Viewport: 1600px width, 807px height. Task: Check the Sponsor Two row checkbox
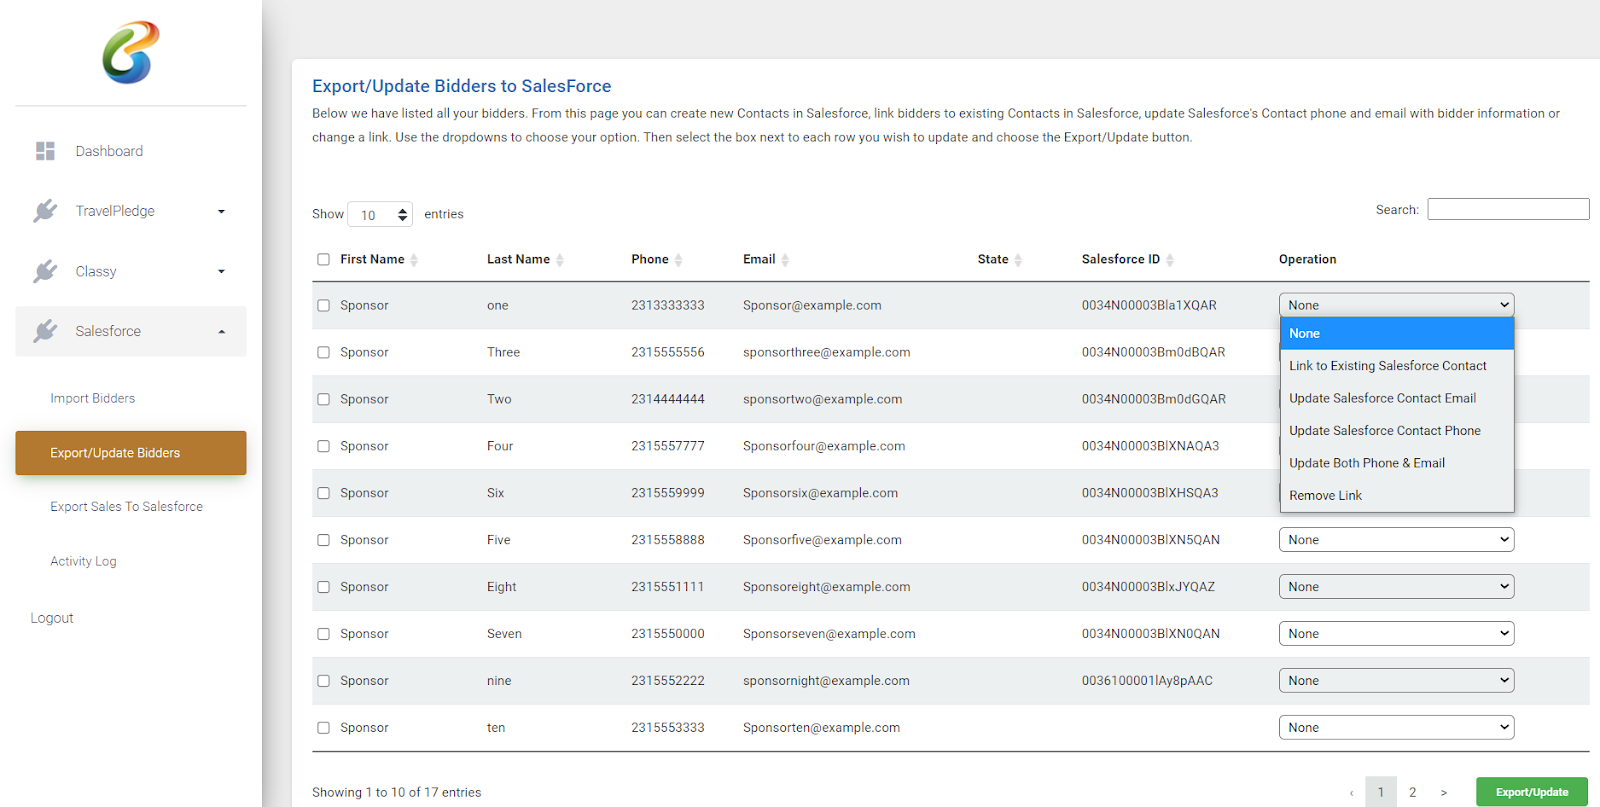pyautogui.click(x=323, y=399)
